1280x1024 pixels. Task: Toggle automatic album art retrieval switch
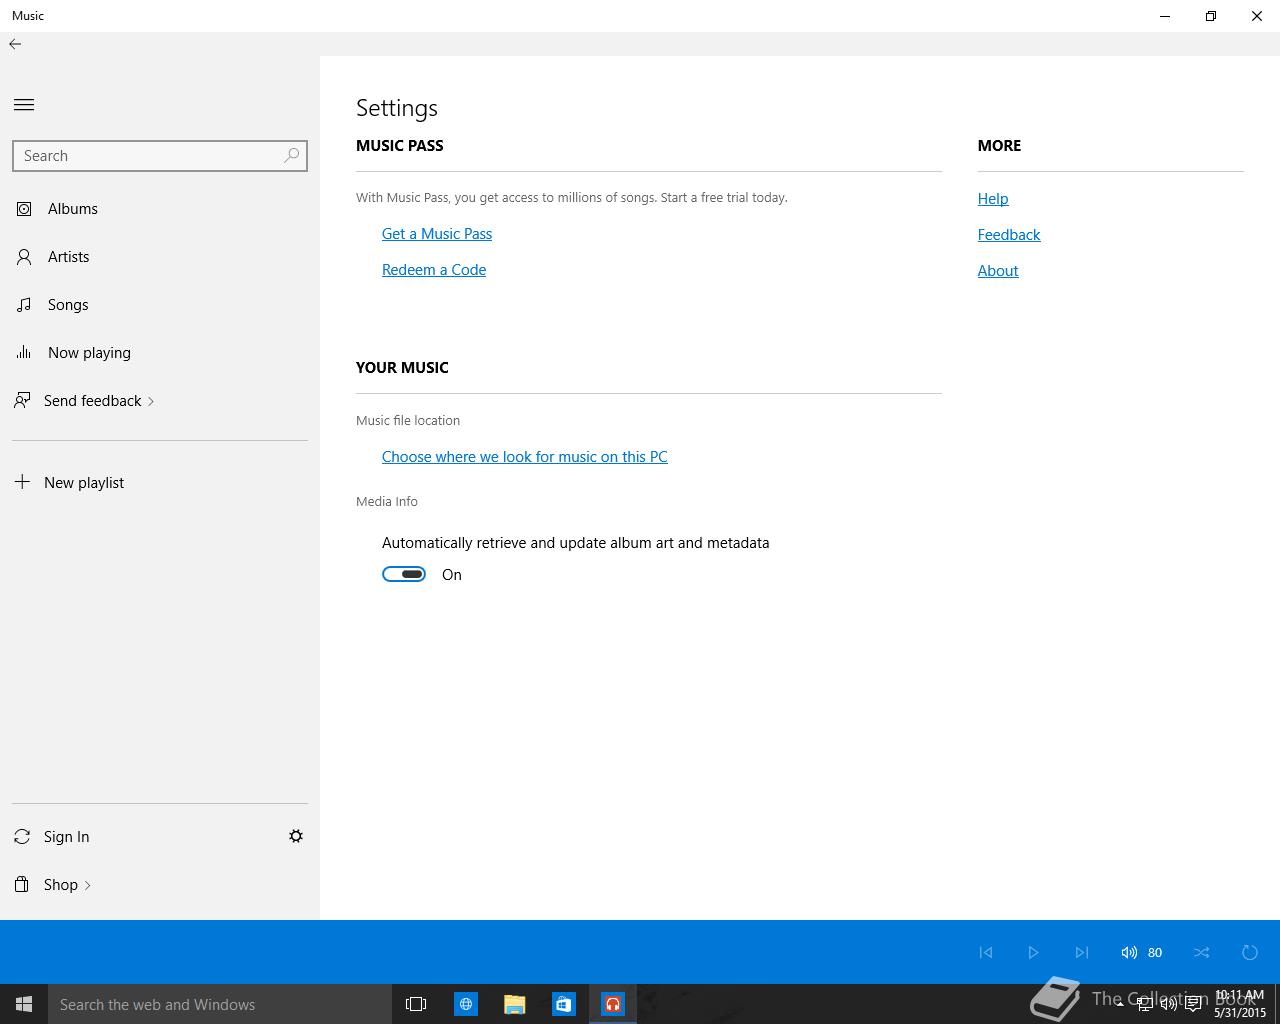[404, 574]
